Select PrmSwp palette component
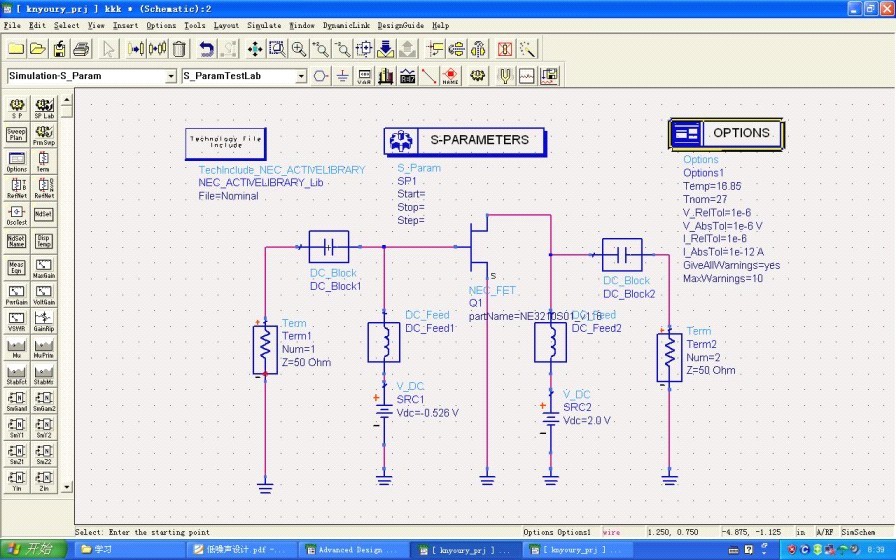Viewport: 896px width, 560px height. click(x=44, y=135)
